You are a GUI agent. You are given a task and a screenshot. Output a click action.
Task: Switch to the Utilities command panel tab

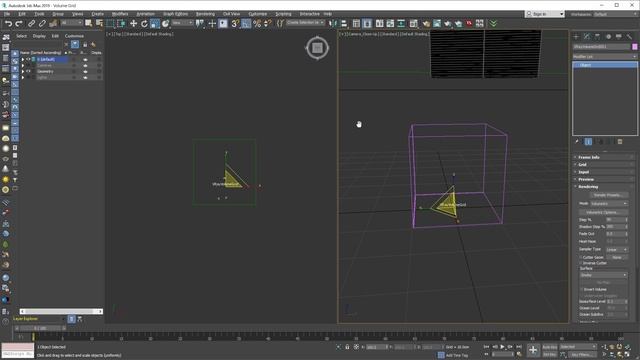coord(629,37)
